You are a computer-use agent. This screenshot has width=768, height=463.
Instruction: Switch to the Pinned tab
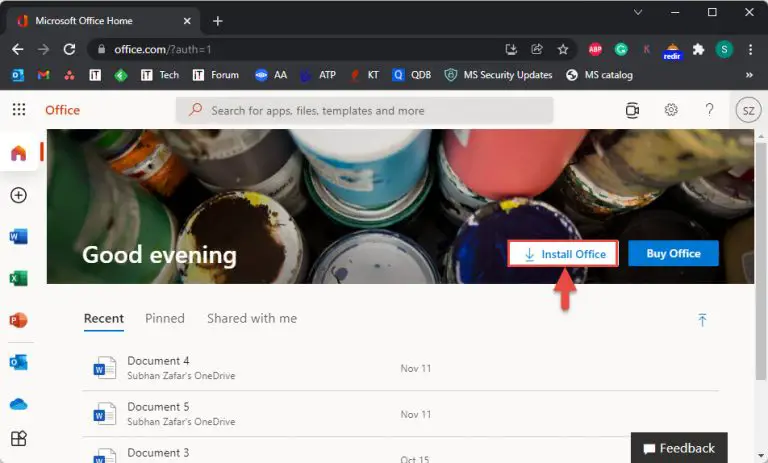pos(165,318)
